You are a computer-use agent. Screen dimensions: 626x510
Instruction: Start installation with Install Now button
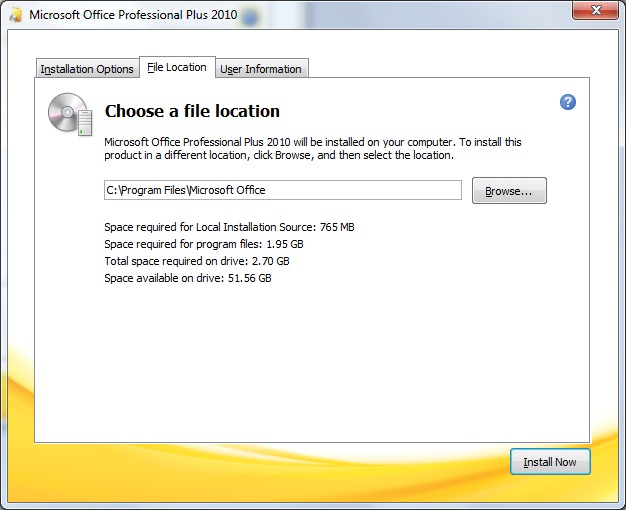click(550, 462)
